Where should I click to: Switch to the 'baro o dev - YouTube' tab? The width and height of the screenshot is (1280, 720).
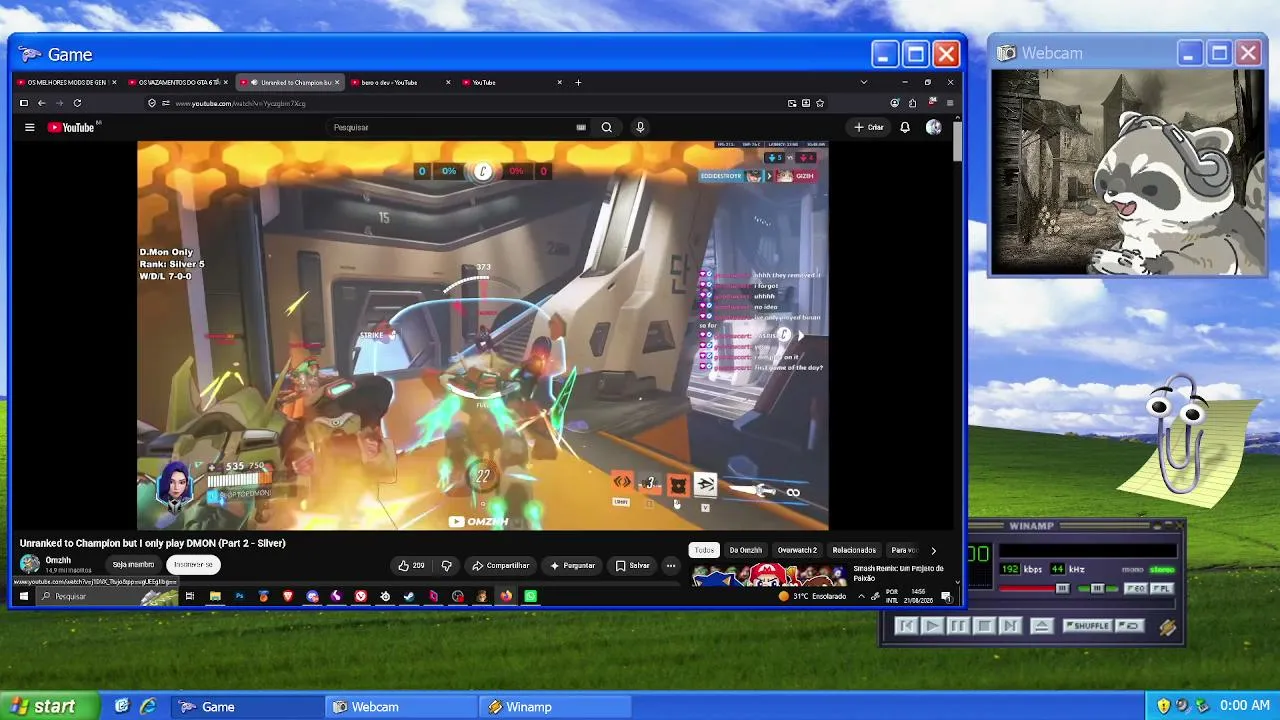pyautogui.click(x=400, y=82)
